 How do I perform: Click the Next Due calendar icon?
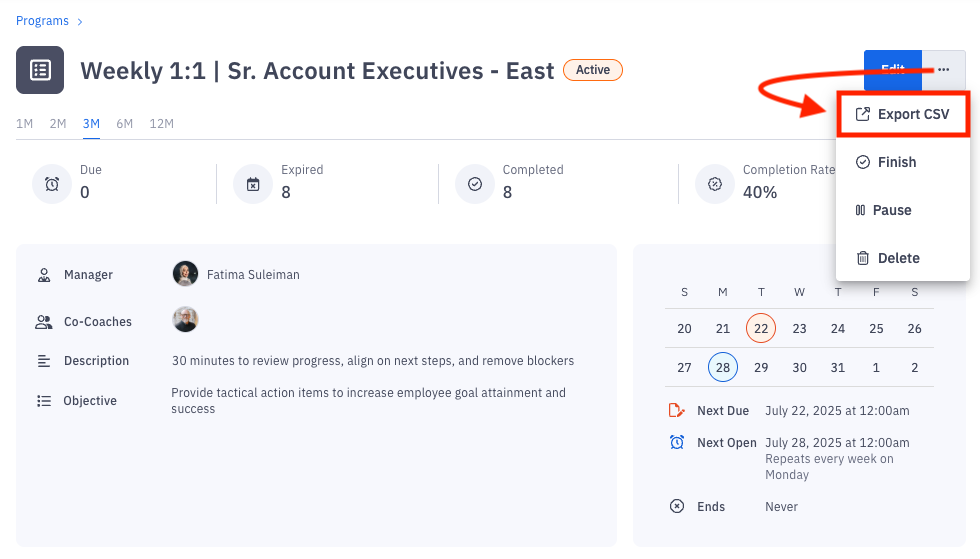677,411
